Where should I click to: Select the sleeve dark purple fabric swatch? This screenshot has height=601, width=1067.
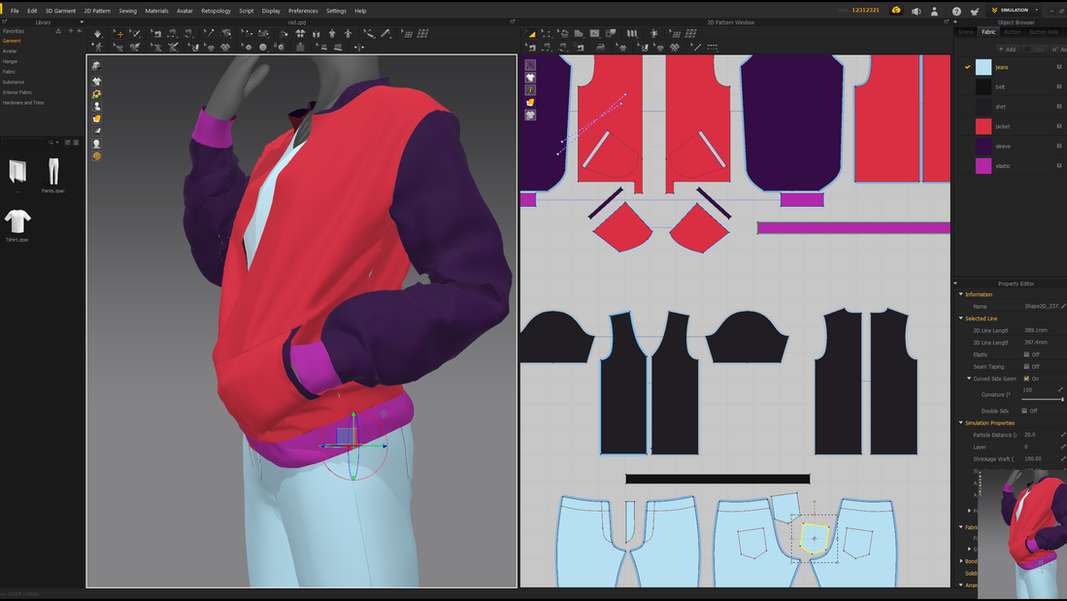pyautogui.click(x=983, y=146)
